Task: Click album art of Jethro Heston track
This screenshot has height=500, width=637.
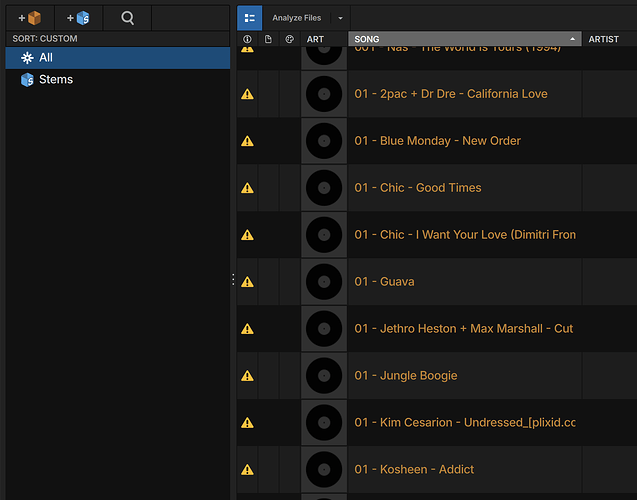Action: [x=324, y=329]
